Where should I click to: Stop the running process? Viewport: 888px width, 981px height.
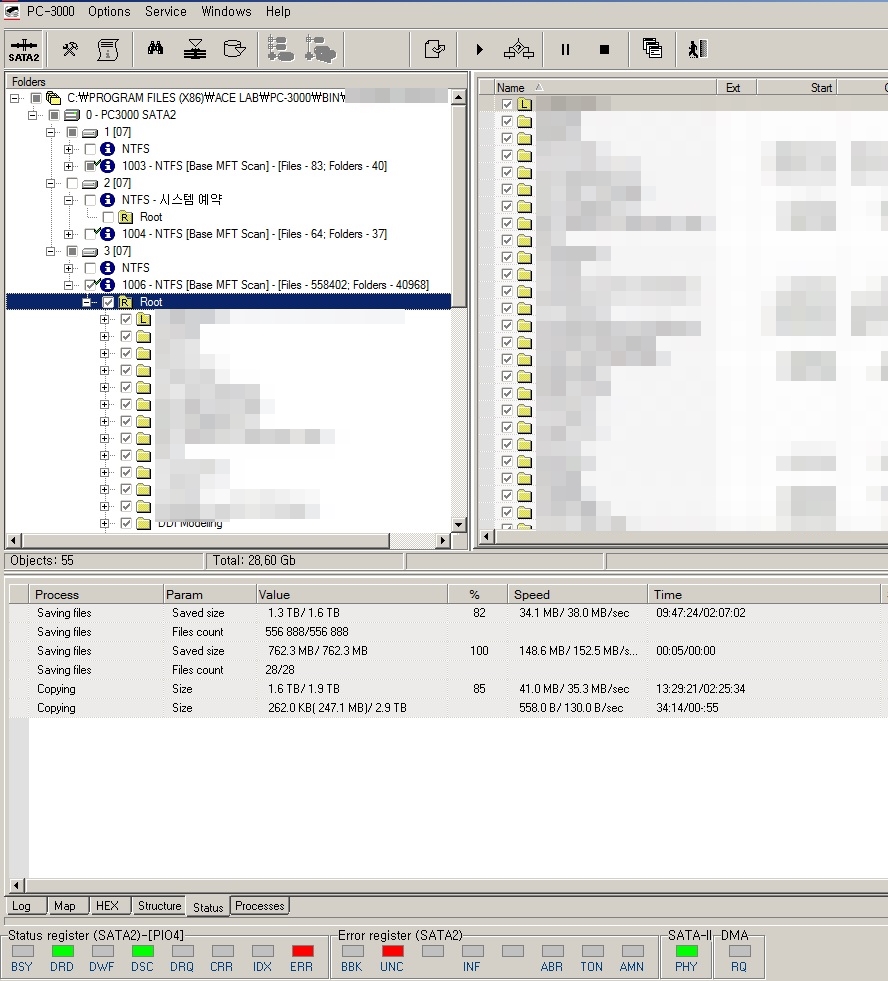point(604,49)
